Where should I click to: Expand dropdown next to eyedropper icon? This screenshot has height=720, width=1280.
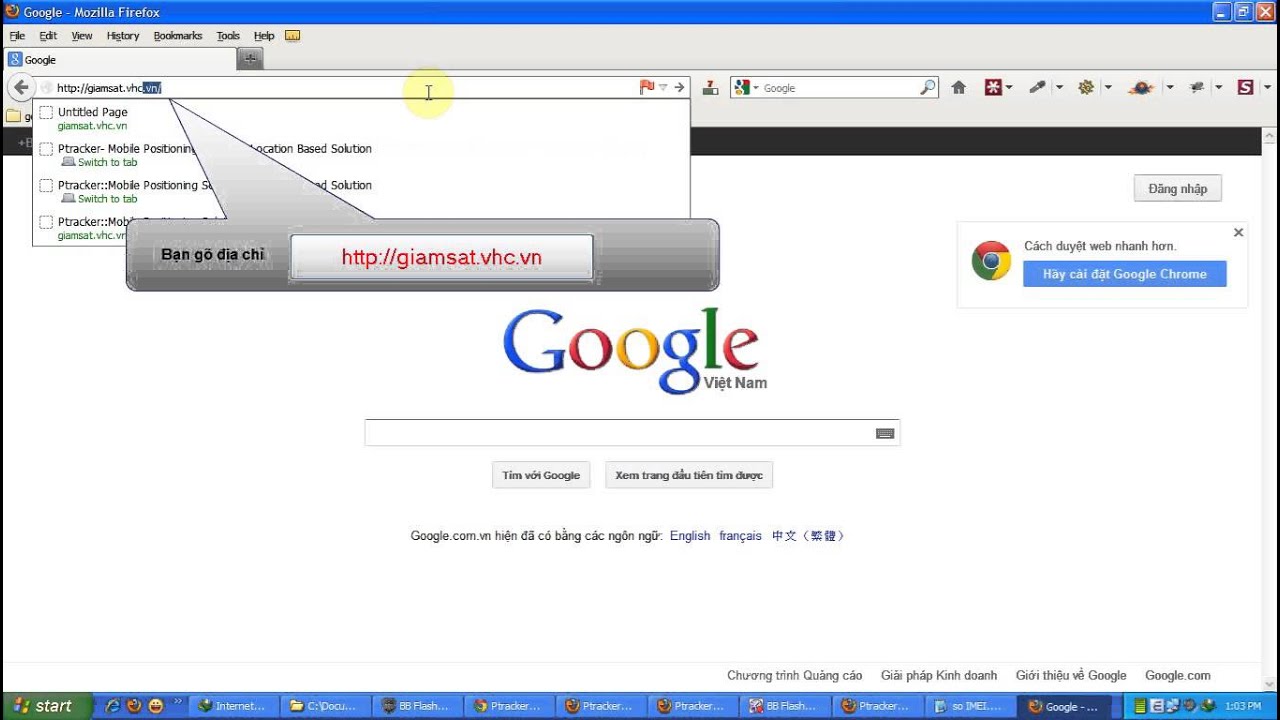[x=1059, y=88]
